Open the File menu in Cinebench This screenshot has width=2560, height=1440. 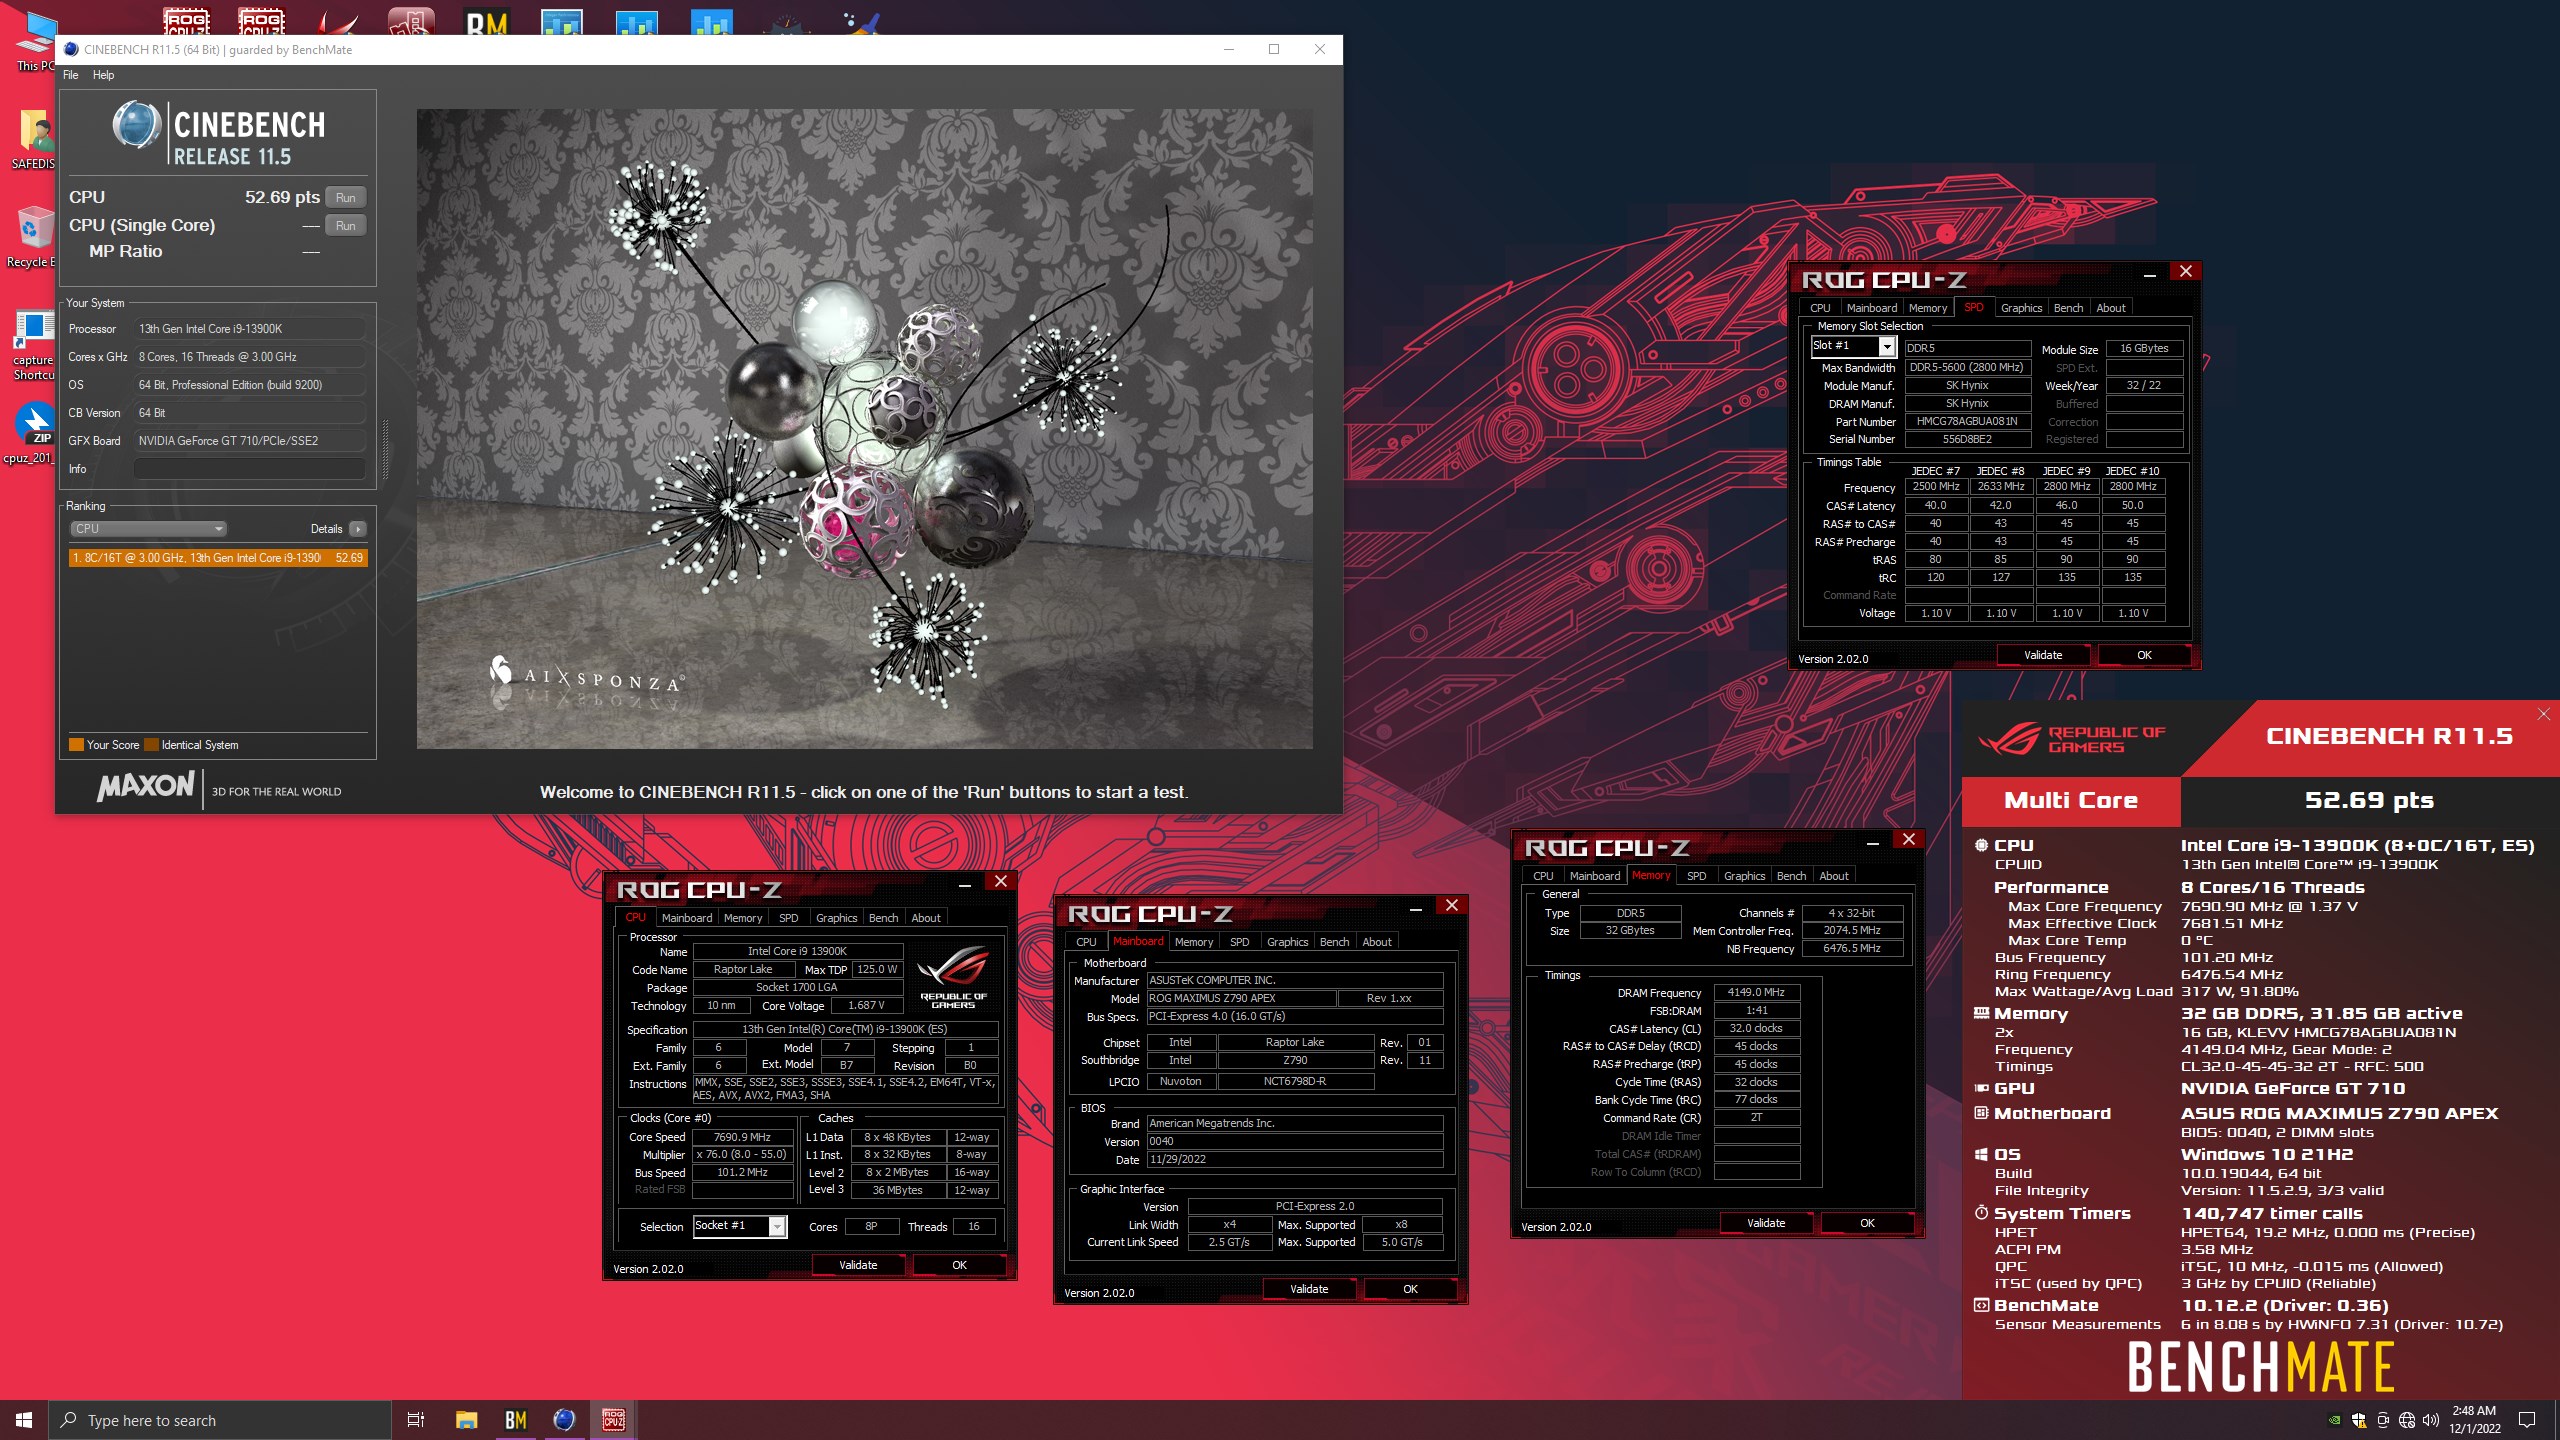(x=71, y=75)
